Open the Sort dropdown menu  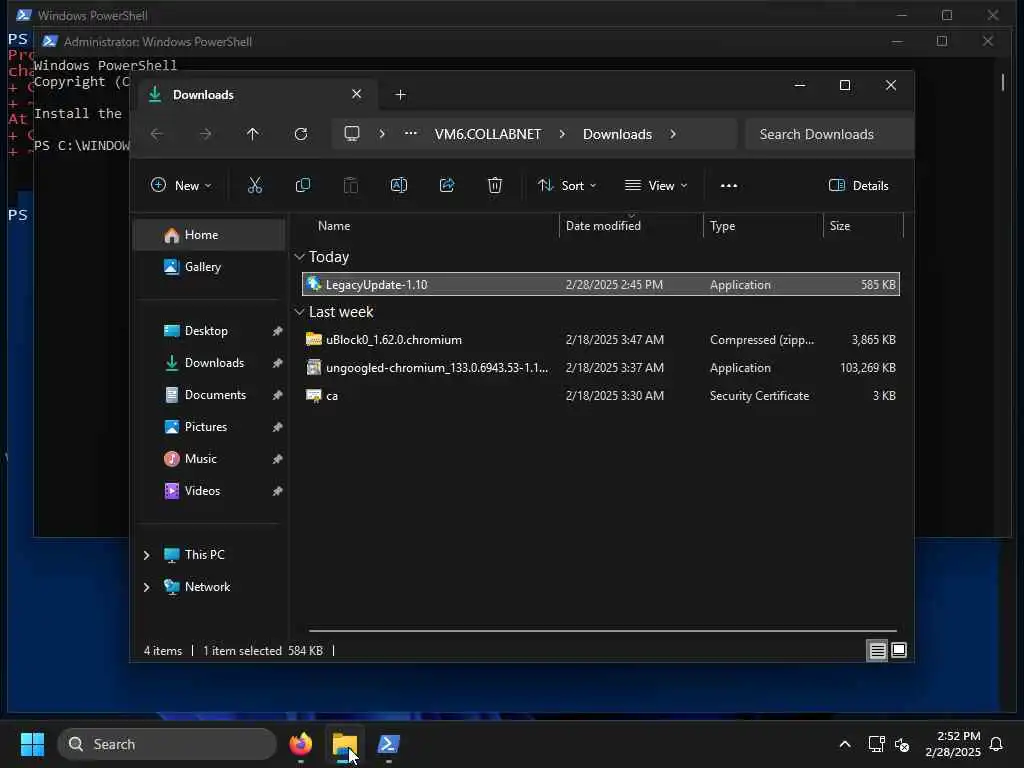(567, 185)
